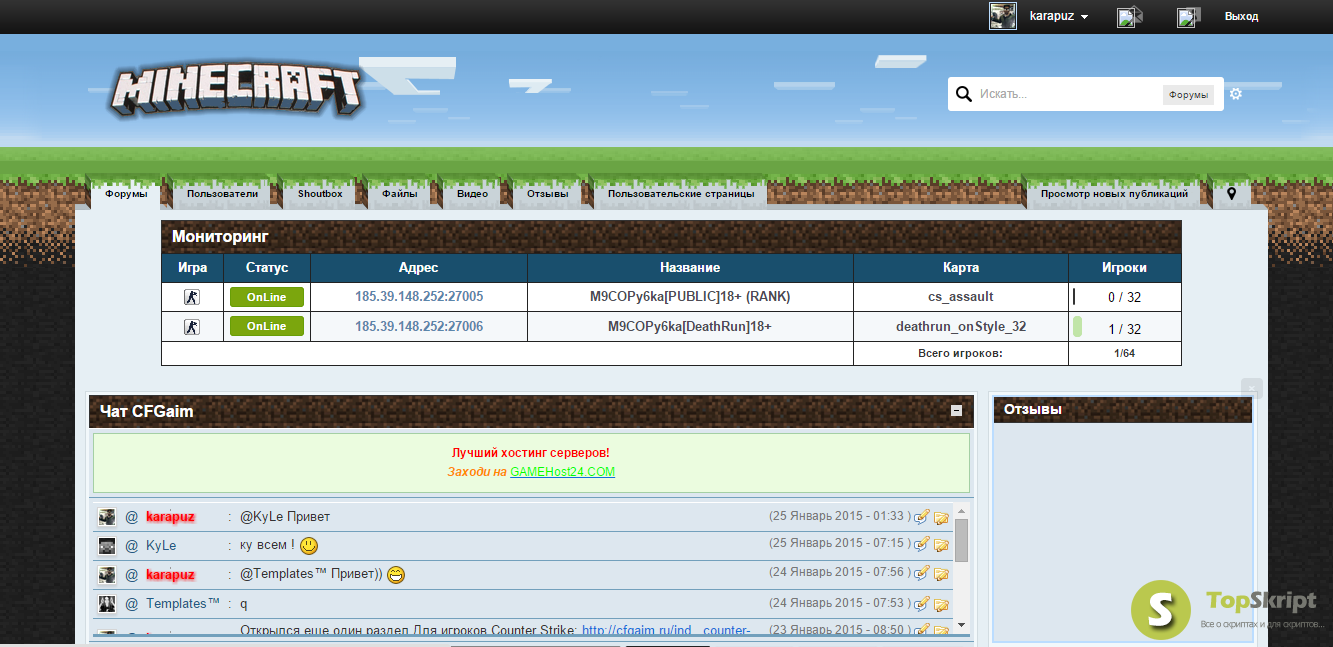
Task: Open the GAMEHost24.COM hosting link
Action: tap(562, 472)
